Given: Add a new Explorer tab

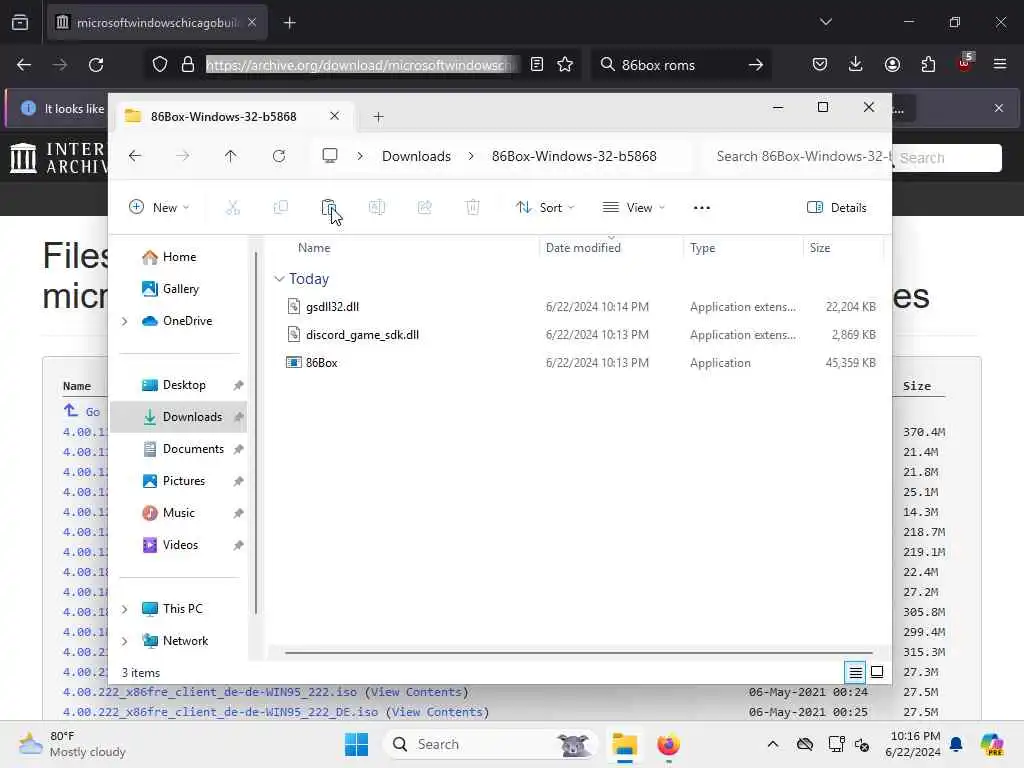Looking at the screenshot, I should 378,117.
